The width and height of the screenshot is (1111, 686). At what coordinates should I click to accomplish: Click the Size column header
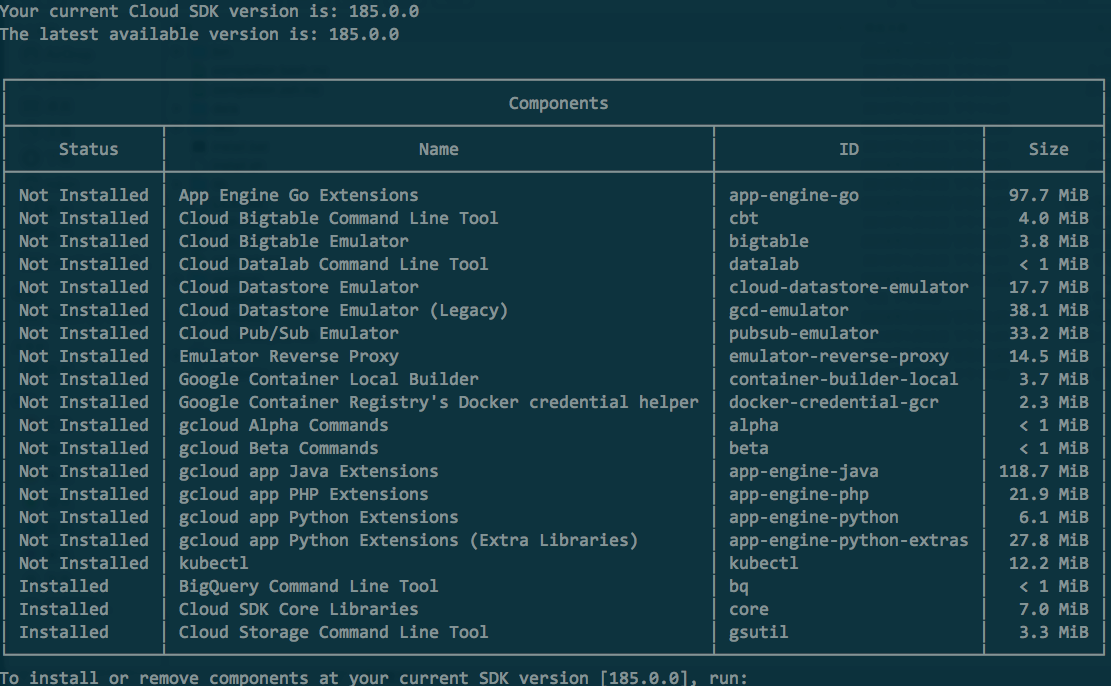click(x=1048, y=149)
